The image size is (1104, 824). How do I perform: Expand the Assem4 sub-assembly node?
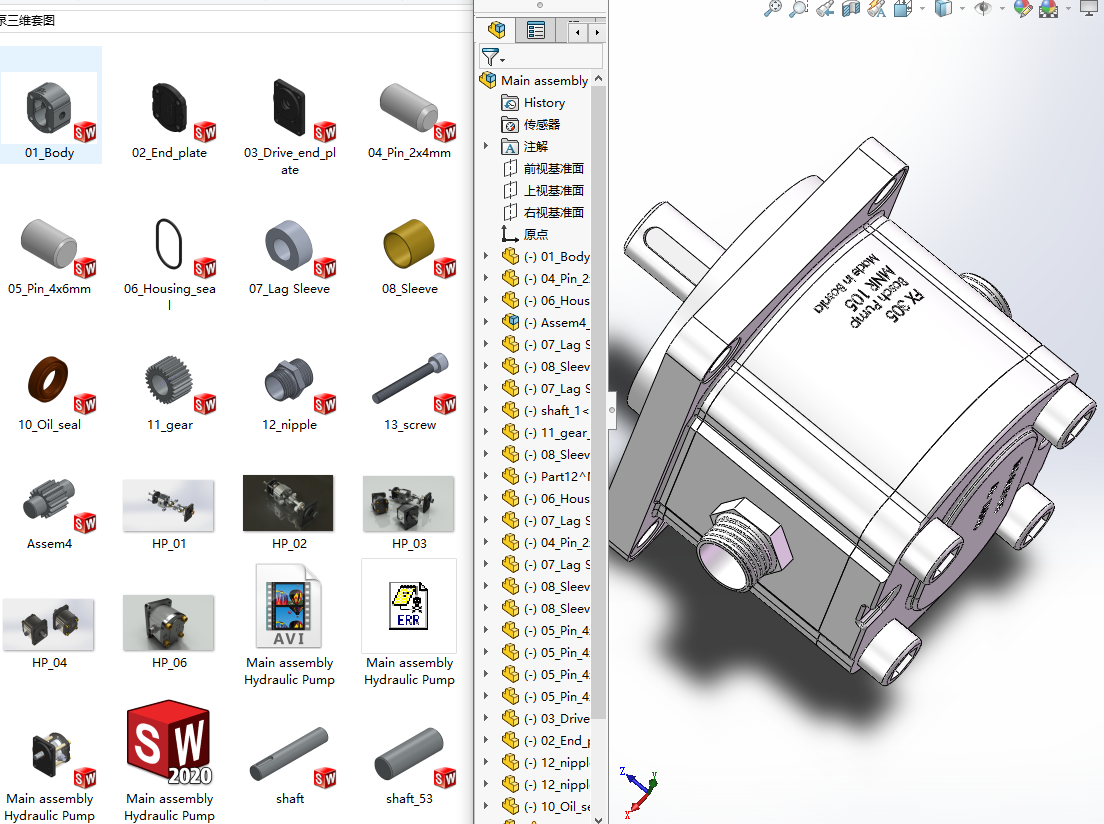coord(487,323)
